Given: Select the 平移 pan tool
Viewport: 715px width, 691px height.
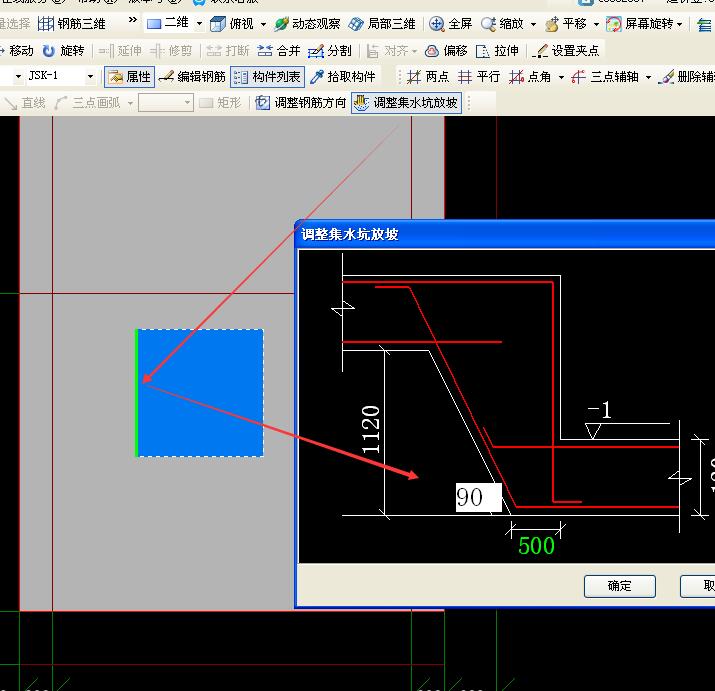Looking at the screenshot, I should [566, 24].
